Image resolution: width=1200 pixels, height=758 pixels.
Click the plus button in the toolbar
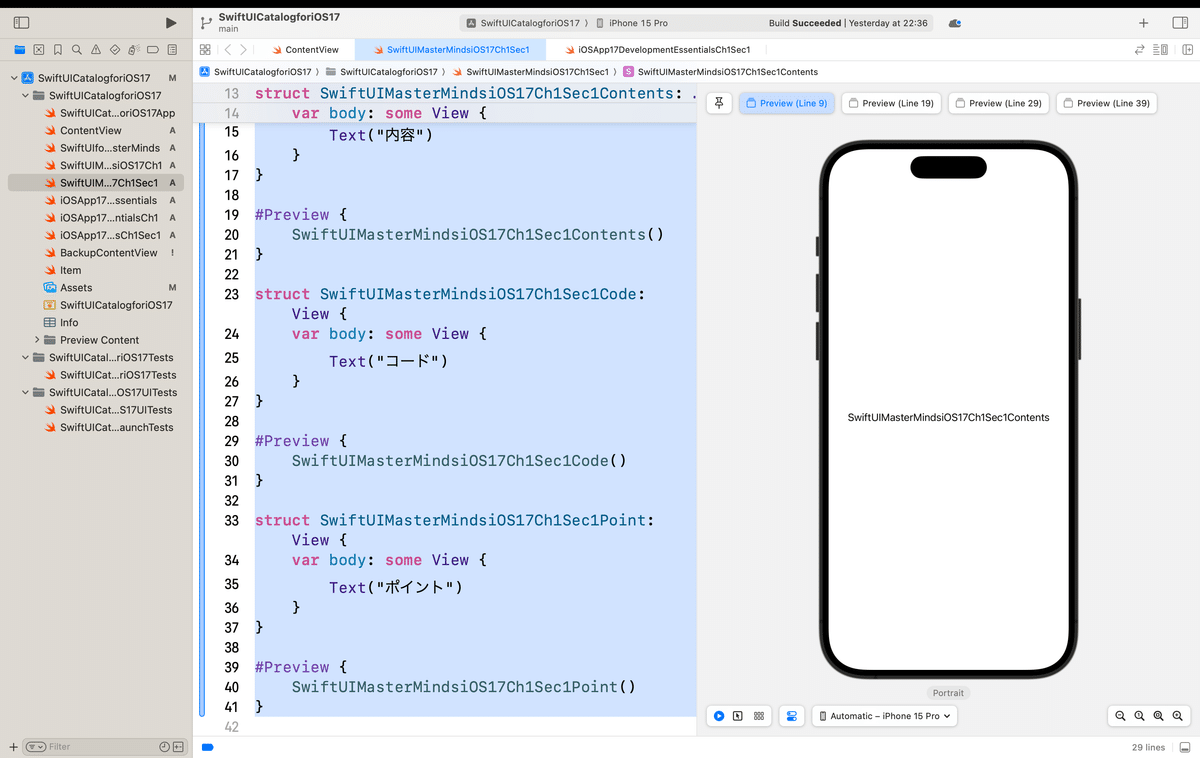1144,23
